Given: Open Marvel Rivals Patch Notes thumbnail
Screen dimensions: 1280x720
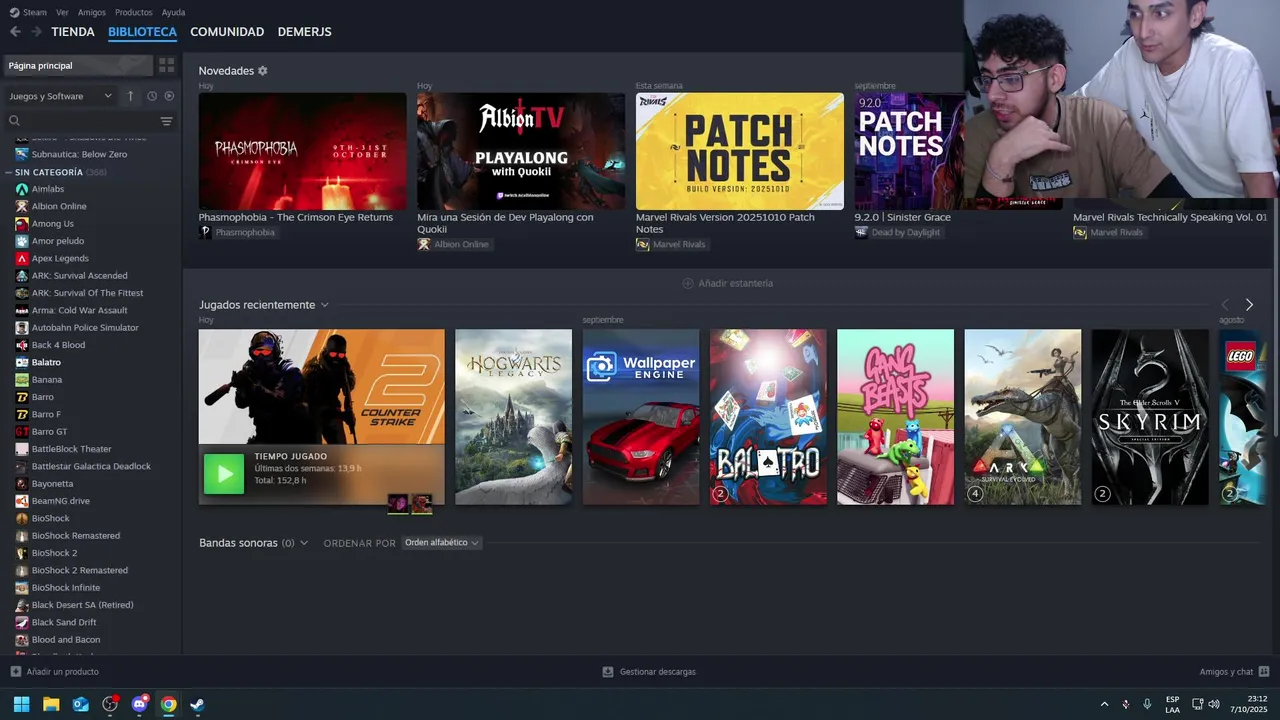Looking at the screenshot, I should click(739, 151).
